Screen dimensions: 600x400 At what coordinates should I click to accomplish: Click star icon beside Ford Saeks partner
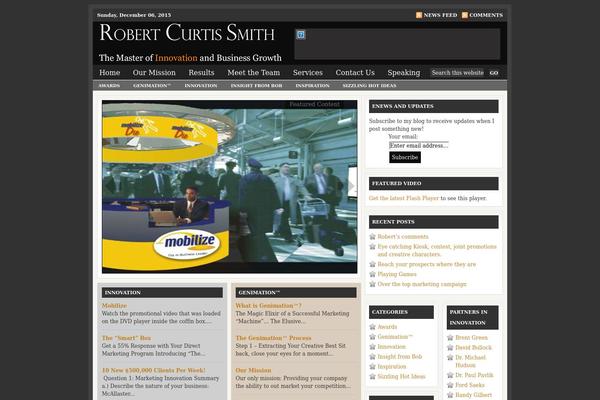[x=450, y=385]
